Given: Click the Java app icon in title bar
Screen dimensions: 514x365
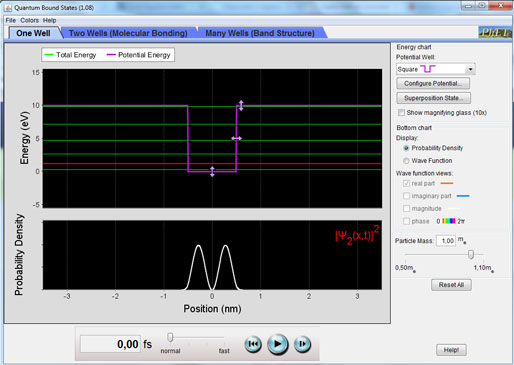Looking at the screenshot, I should [8, 7].
